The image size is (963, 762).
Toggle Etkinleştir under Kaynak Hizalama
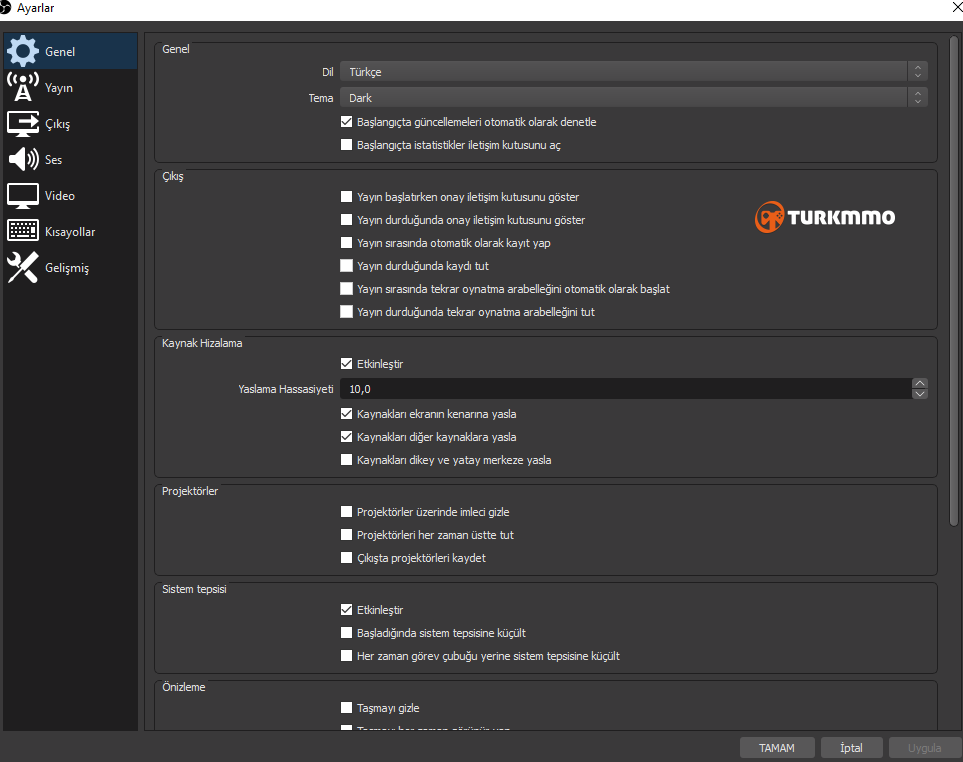346,364
